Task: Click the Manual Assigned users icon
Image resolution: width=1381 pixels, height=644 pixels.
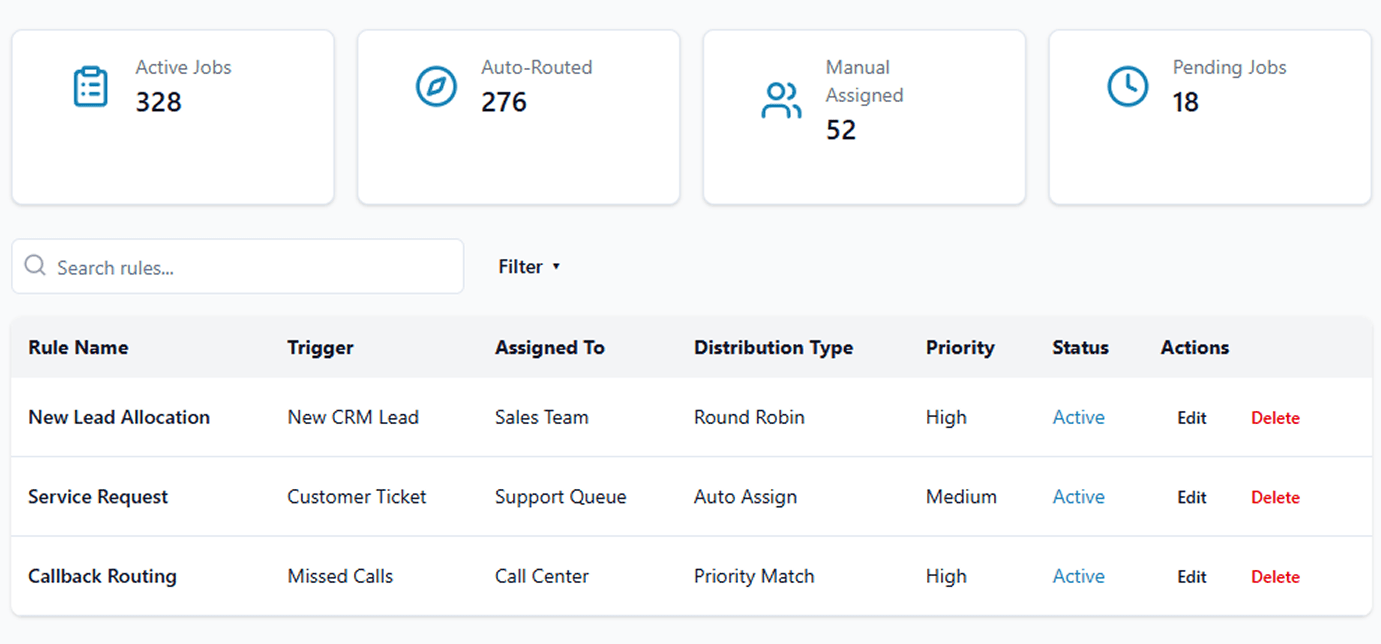Action: (781, 100)
